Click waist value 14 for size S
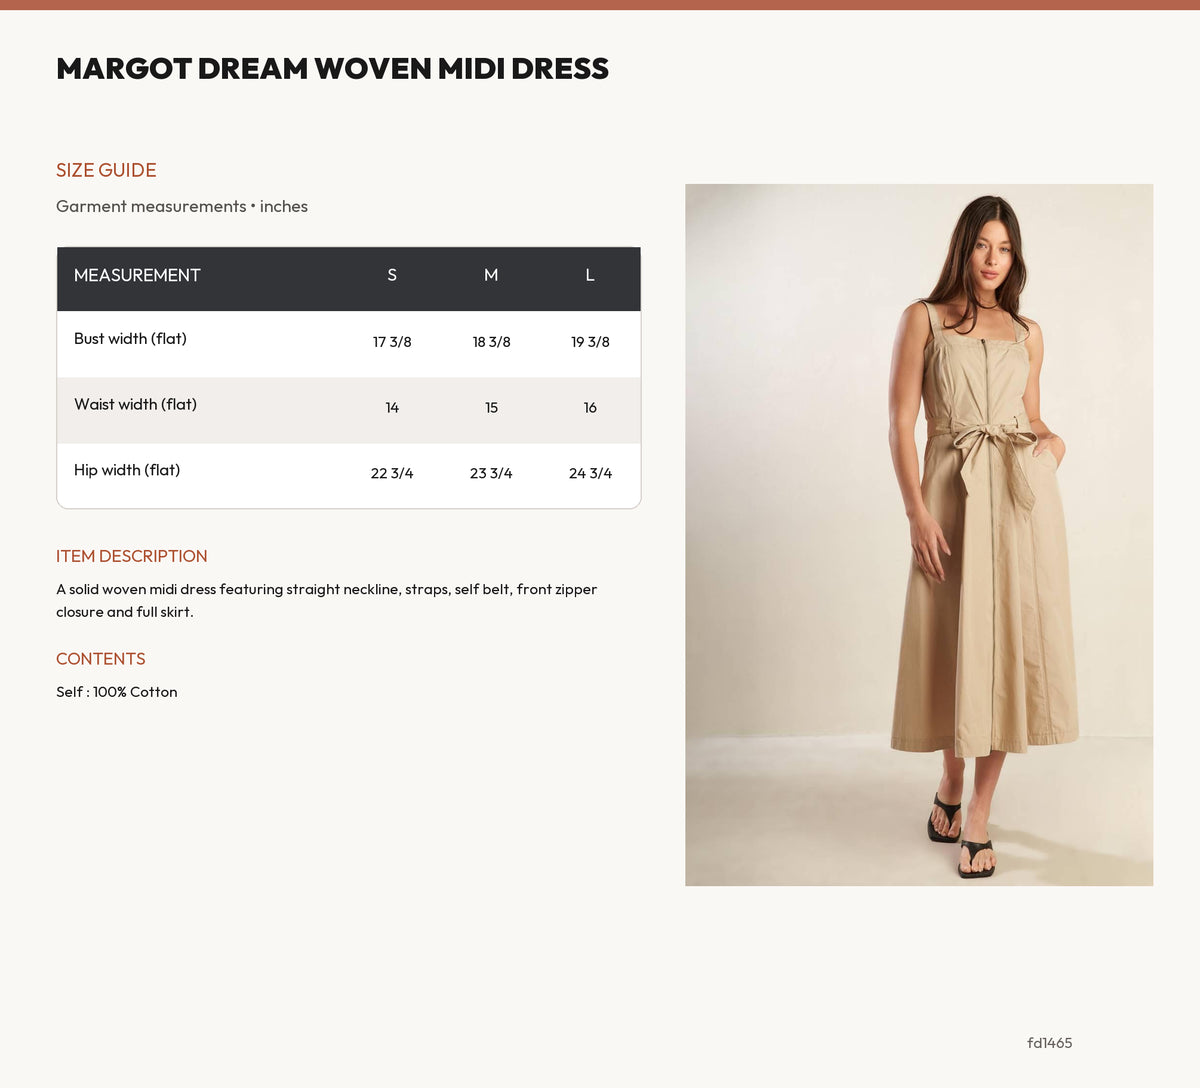 pyautogui.click(x=392, y=408)
